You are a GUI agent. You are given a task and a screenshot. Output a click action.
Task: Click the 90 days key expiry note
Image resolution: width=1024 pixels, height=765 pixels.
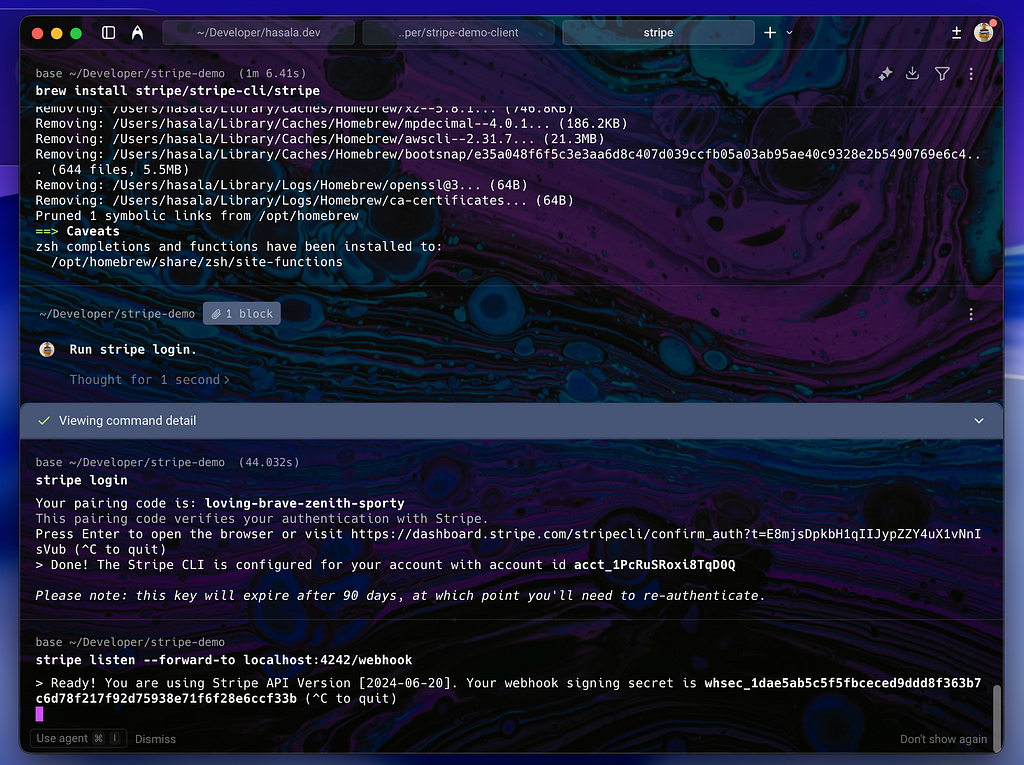[400, 596]
